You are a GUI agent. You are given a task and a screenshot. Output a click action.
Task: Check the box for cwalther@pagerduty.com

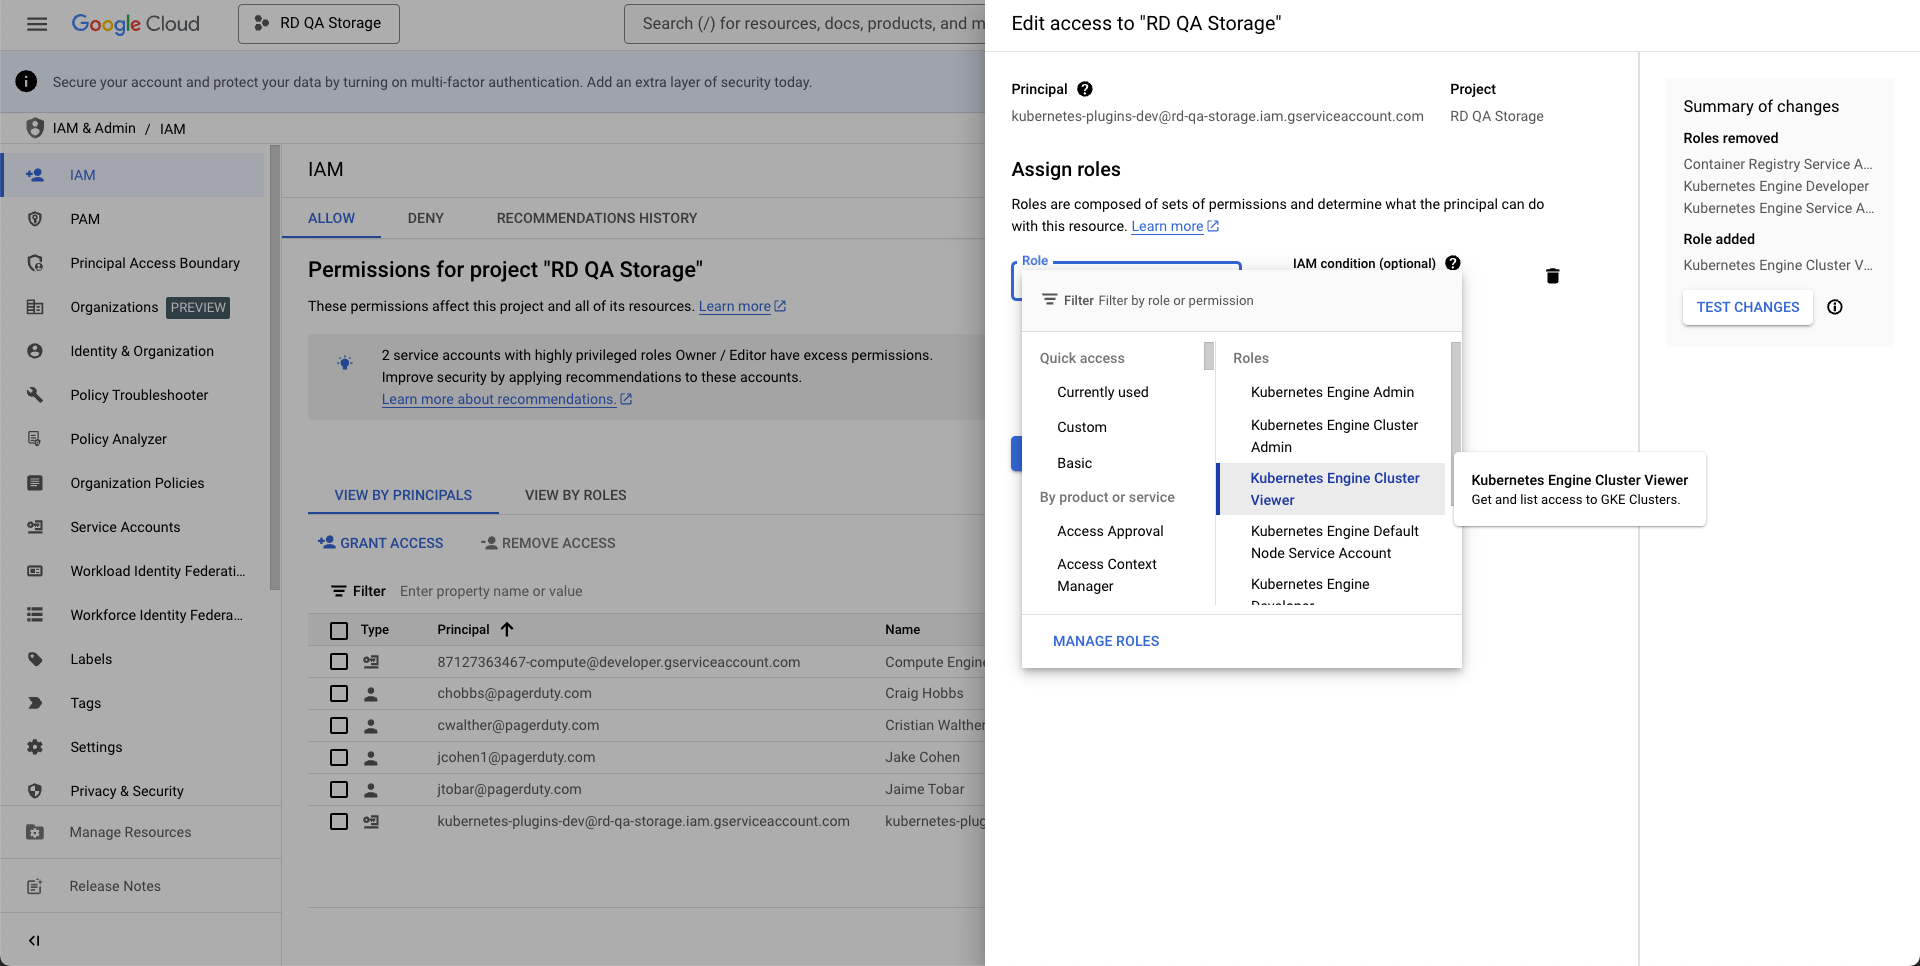click(339, 726)
